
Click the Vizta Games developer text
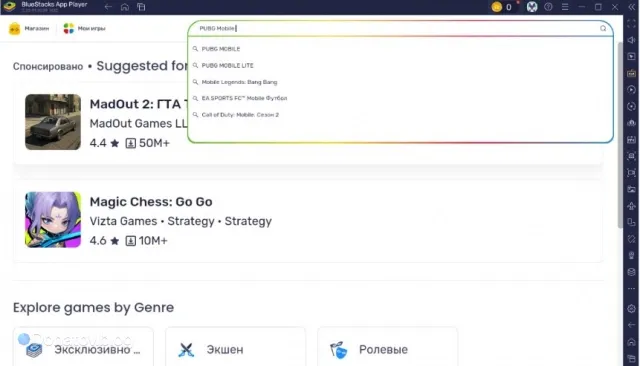tap(123, 221)
